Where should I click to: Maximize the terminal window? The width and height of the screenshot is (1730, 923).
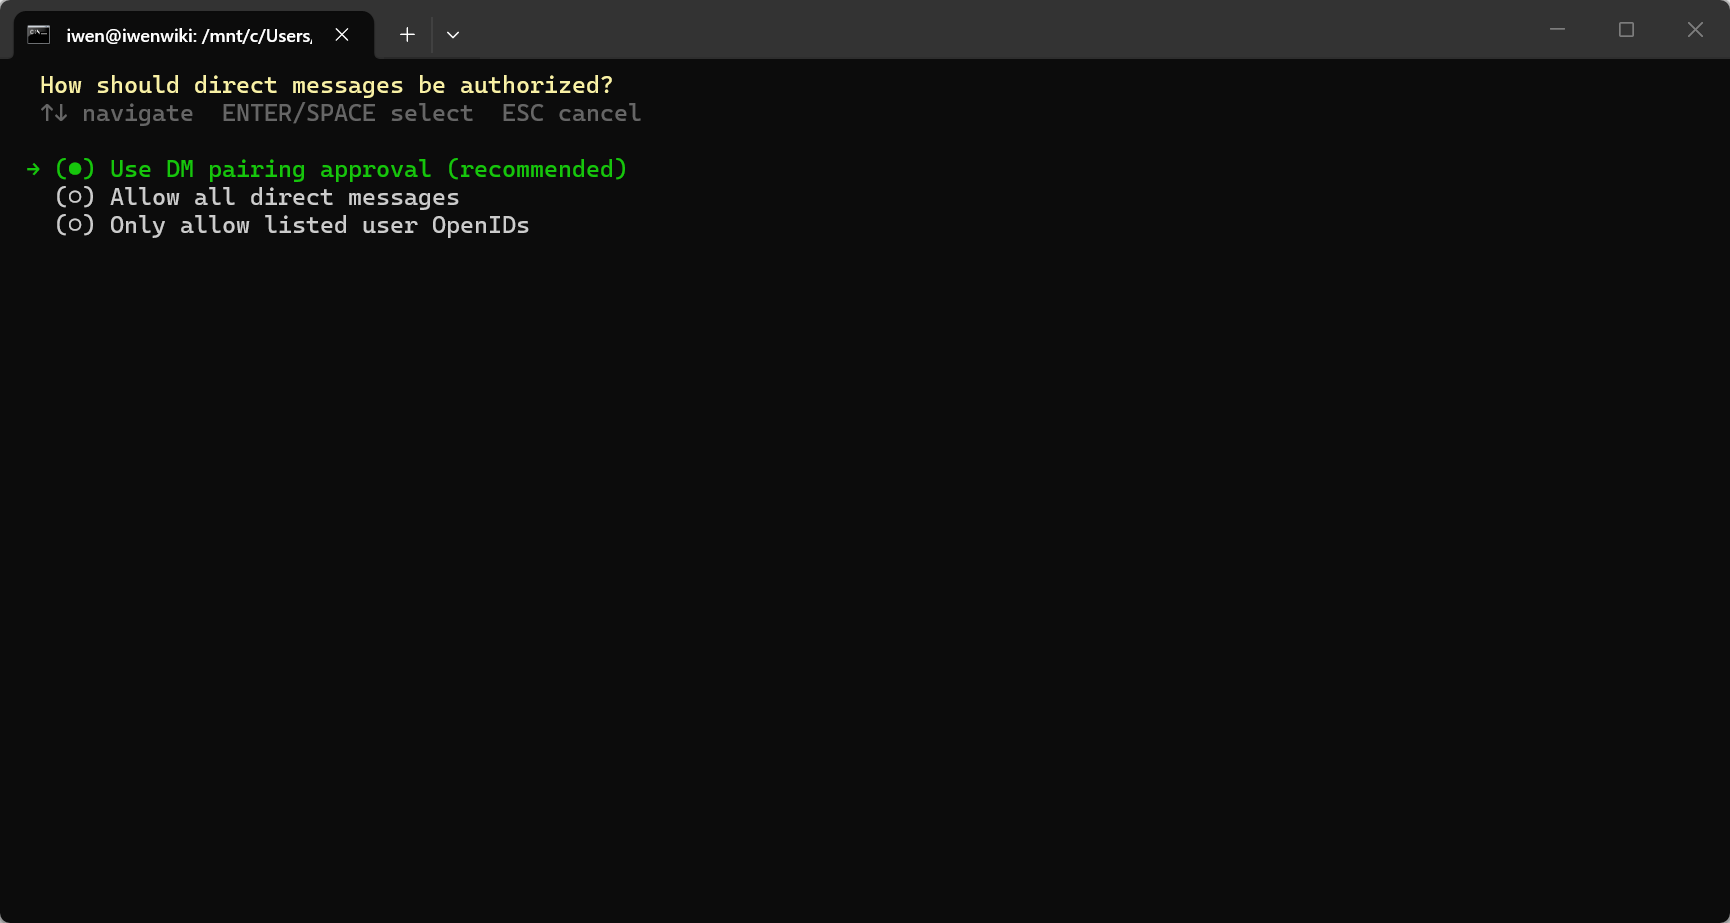1626,30
